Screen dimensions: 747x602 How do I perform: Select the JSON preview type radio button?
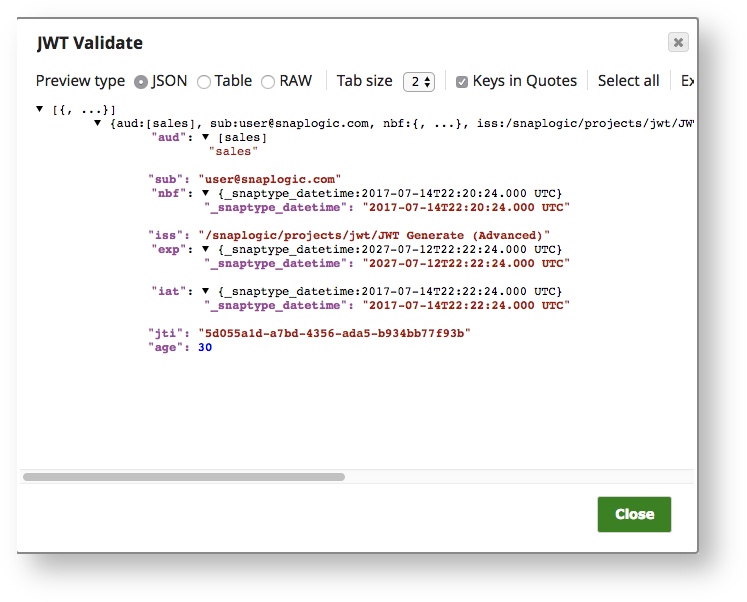141,82
